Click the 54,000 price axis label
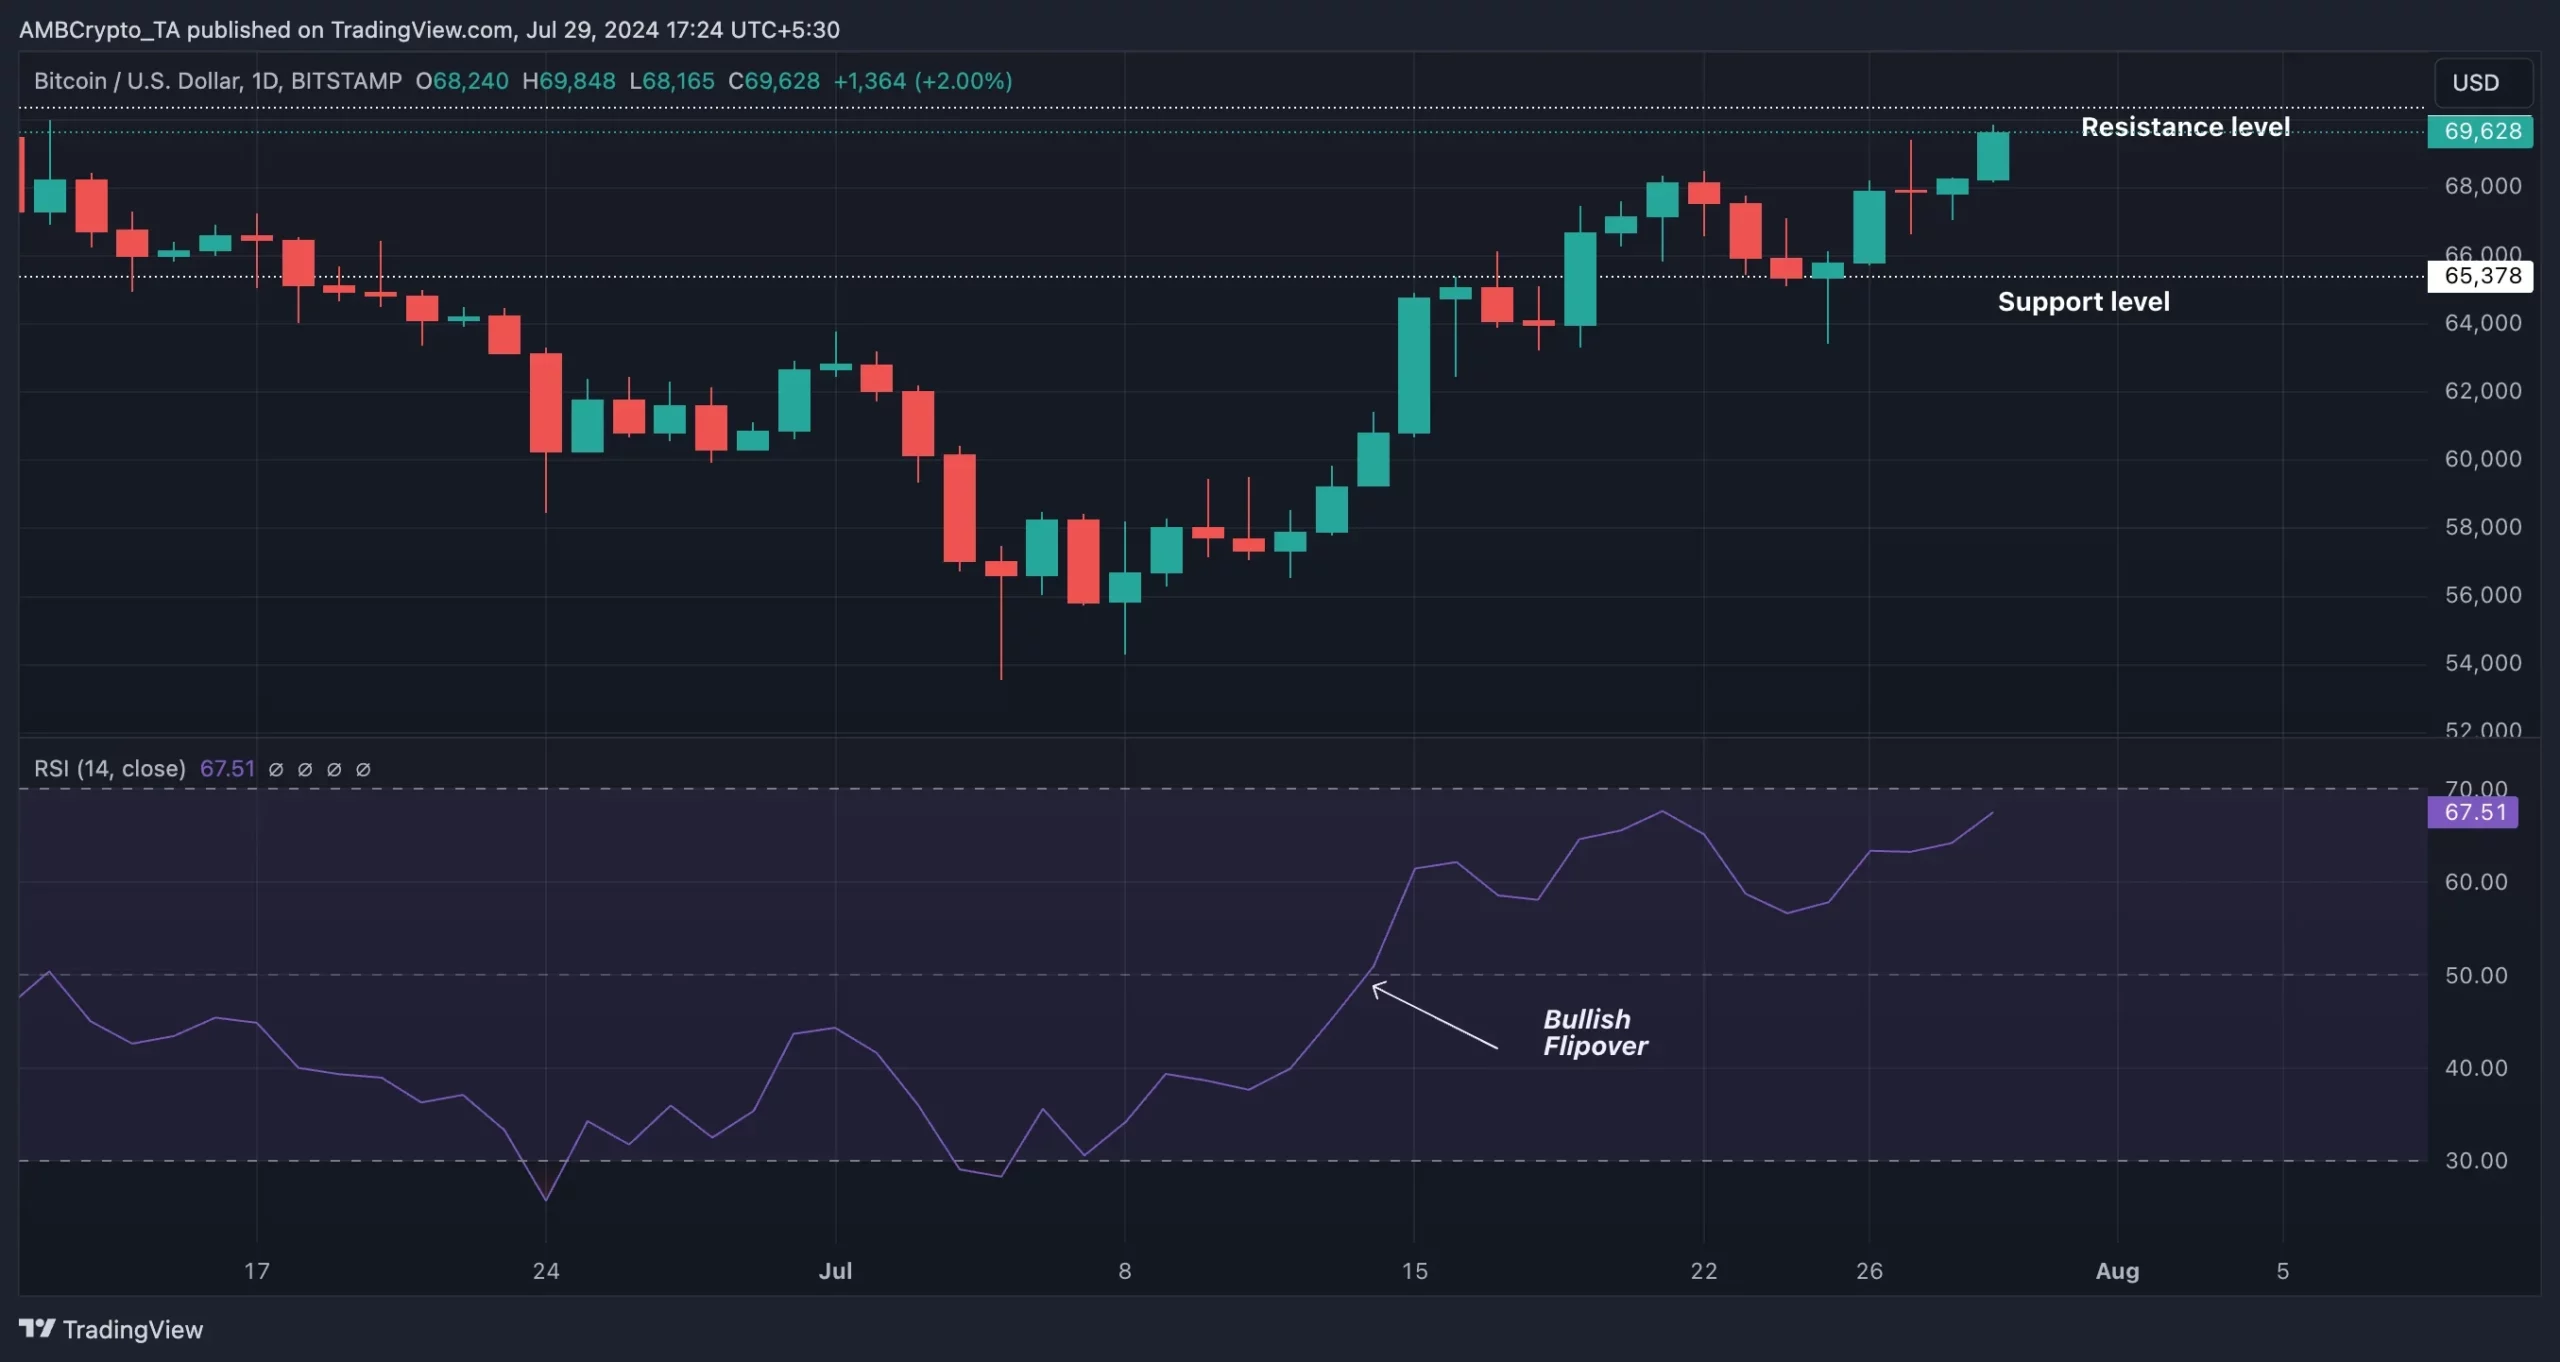 pyautogui.click(x=2483, y=663)
